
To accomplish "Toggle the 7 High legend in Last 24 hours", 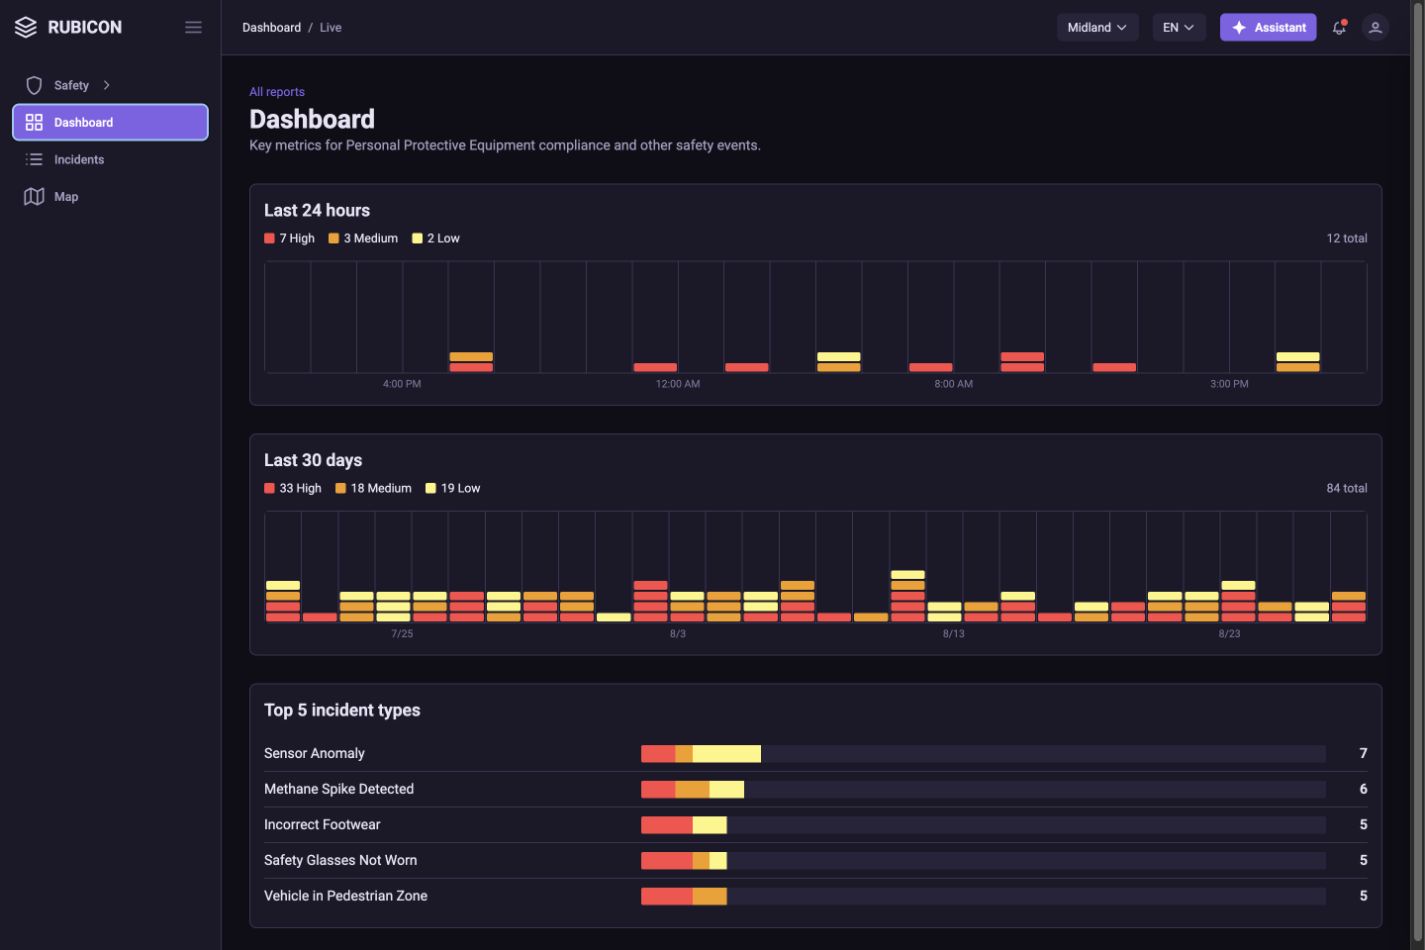I will (x=290, y=238).
